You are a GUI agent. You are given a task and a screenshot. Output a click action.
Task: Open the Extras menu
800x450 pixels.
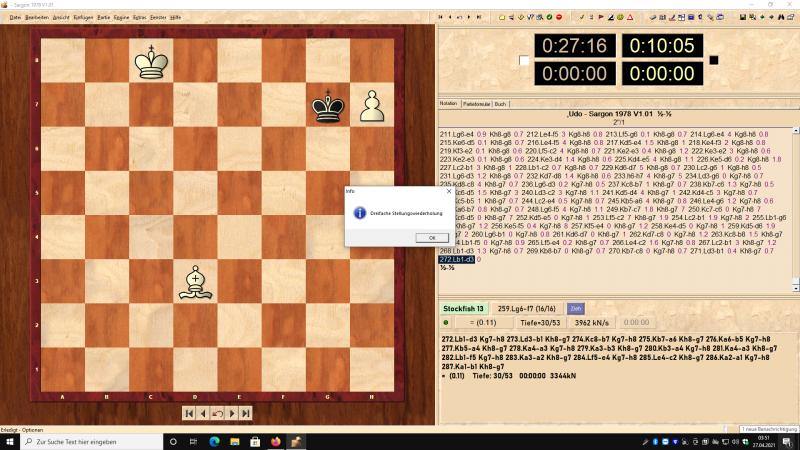(140, 17)
